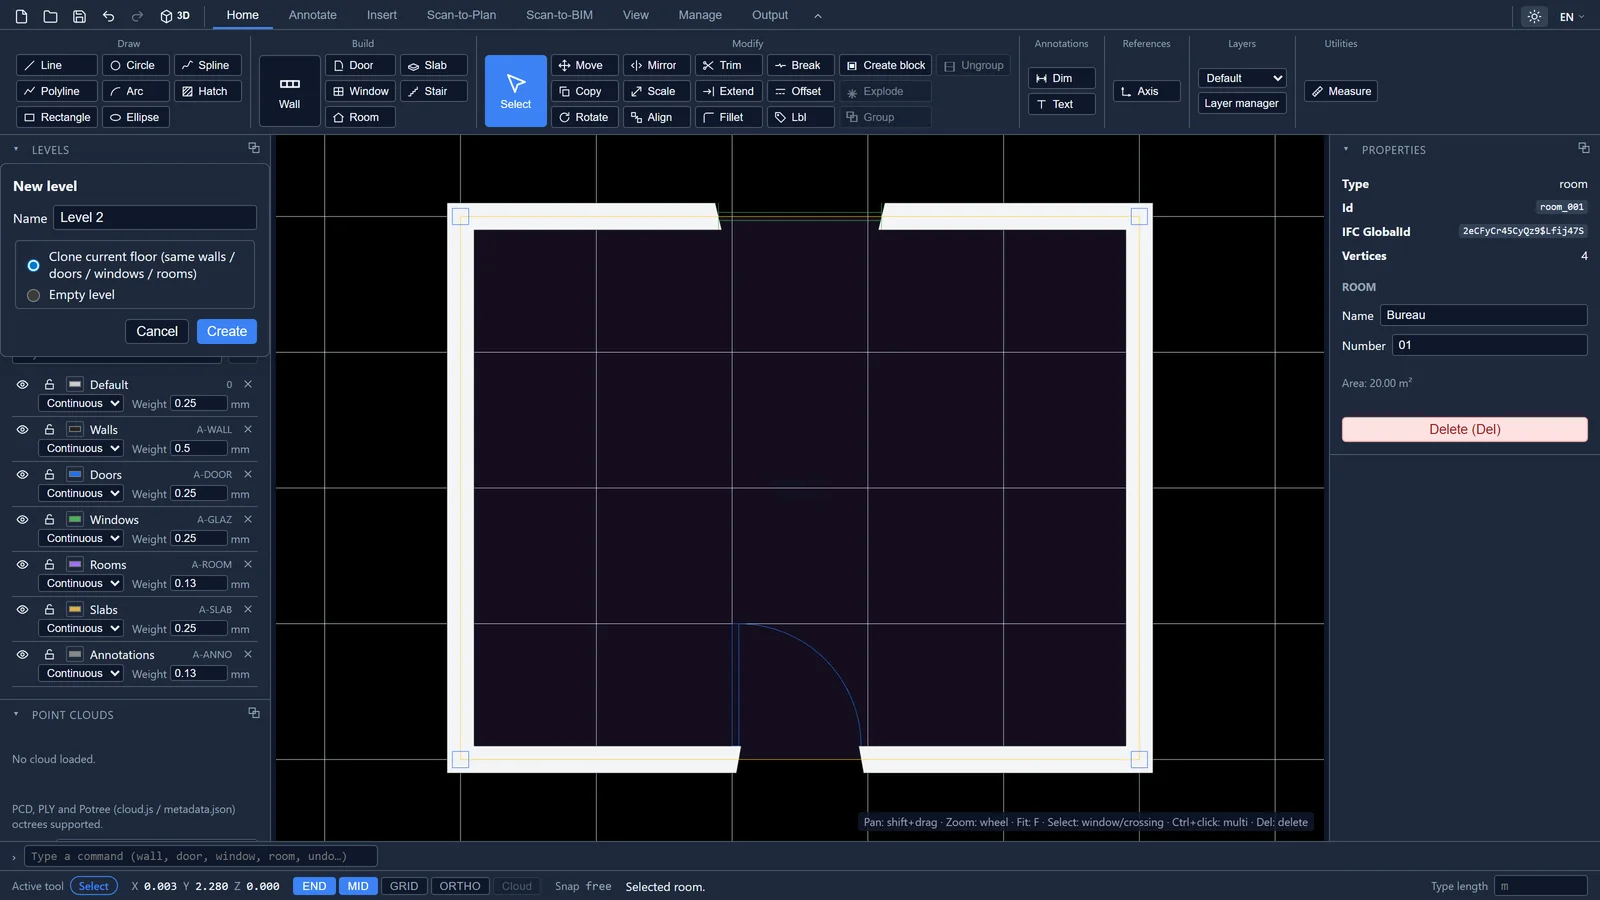
Task: Click the Save file icon
Action: coord(79,16)
